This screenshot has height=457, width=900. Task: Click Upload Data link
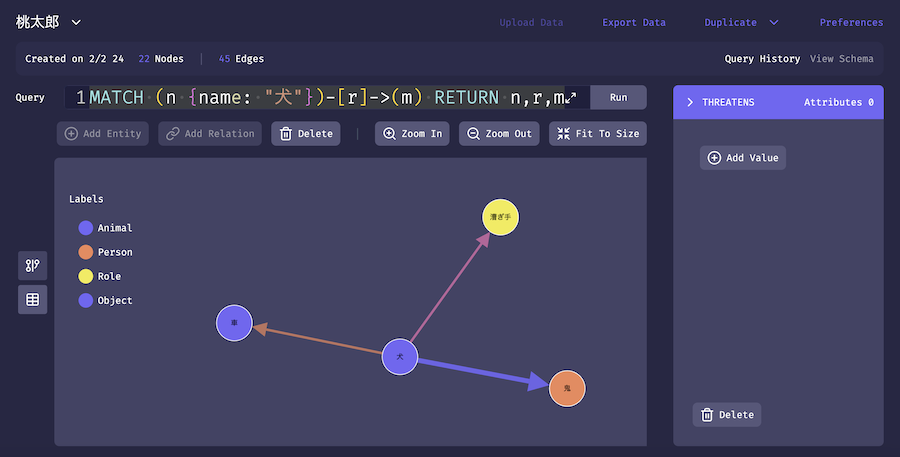point(531,22)
